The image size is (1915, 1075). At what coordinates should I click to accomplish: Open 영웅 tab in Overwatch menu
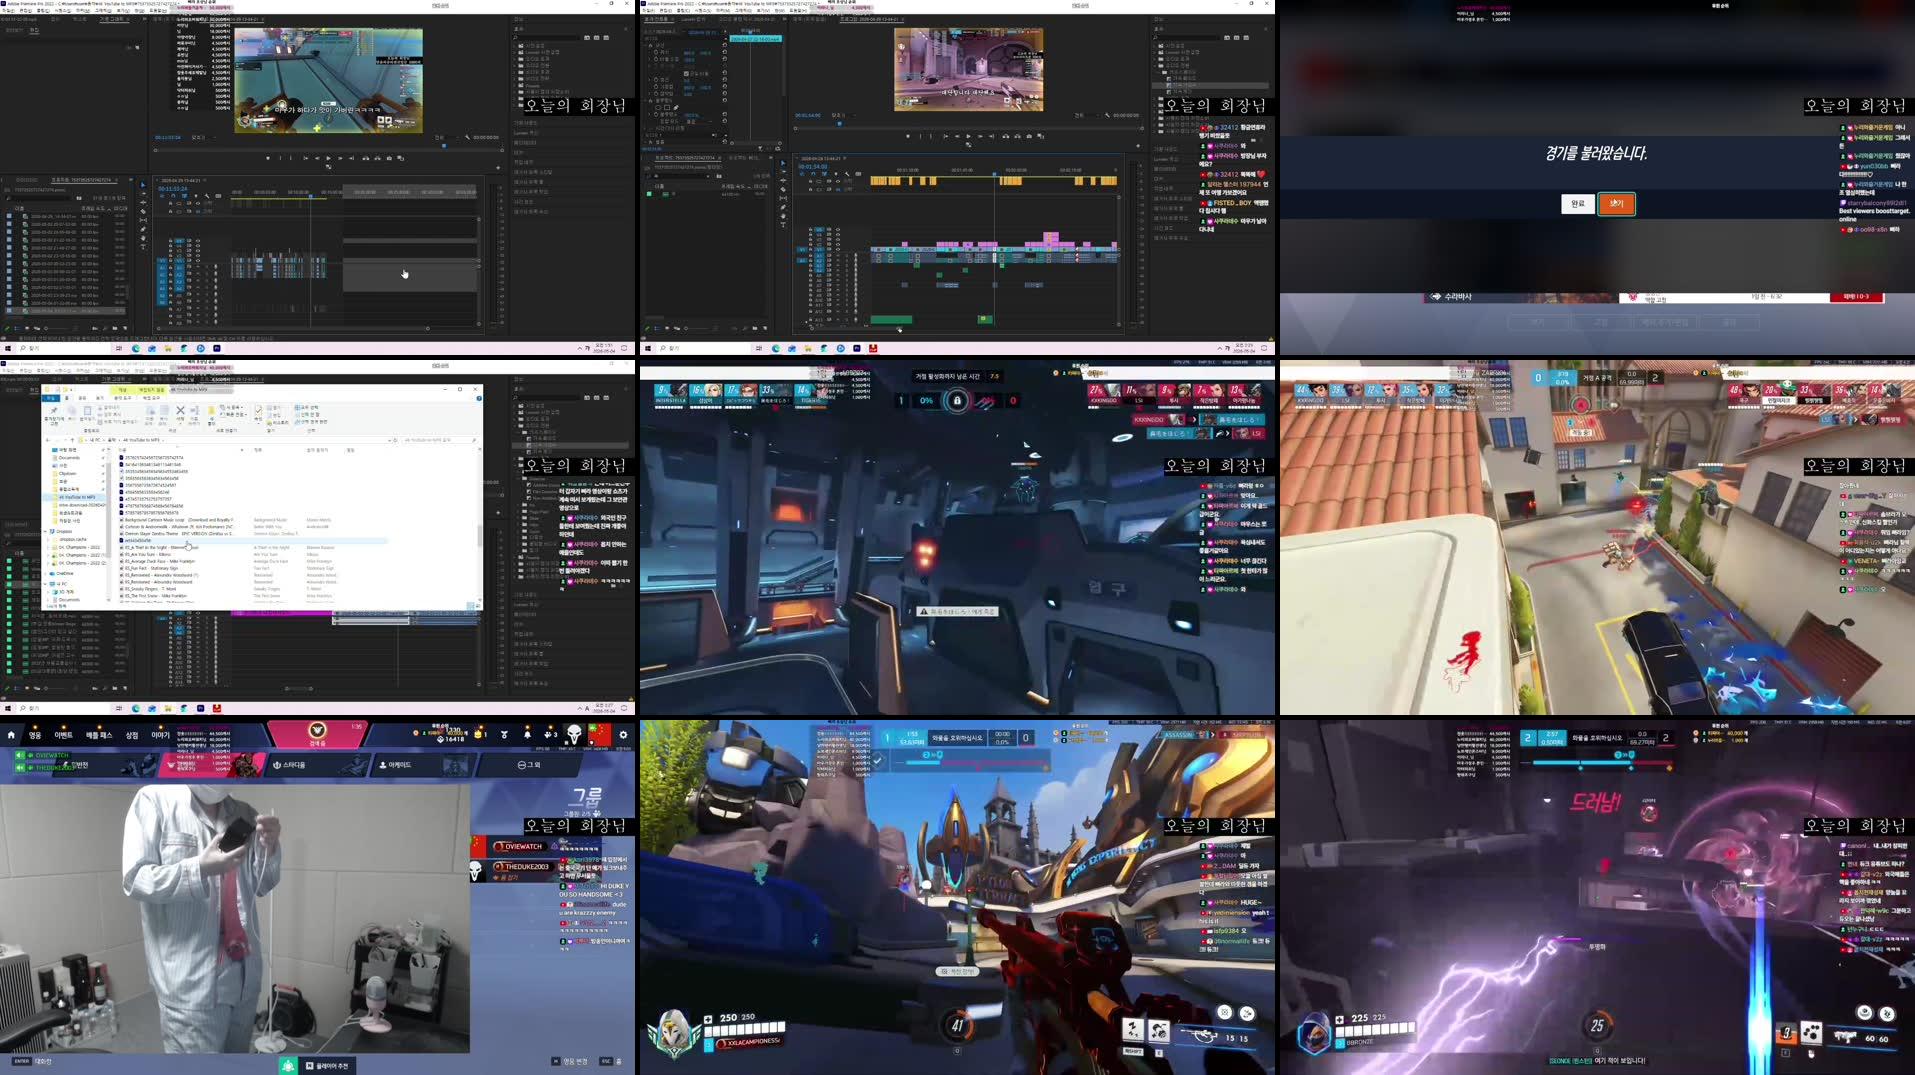click(34, 735)
